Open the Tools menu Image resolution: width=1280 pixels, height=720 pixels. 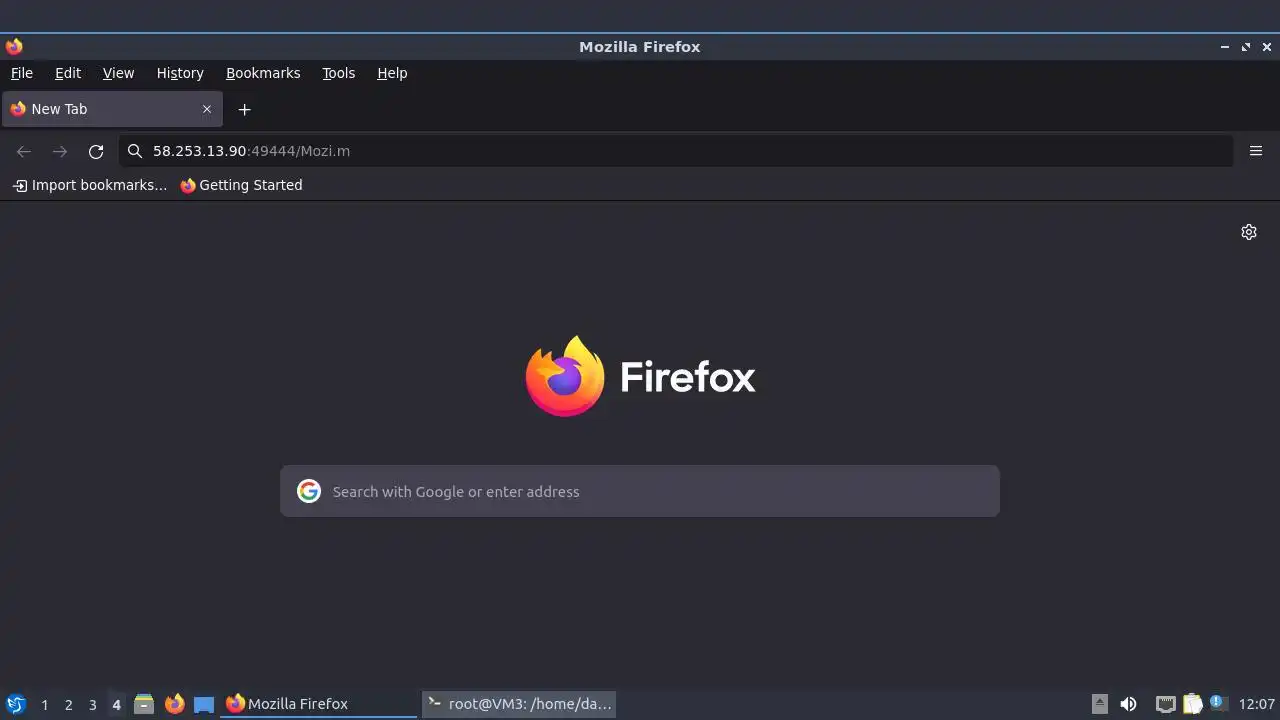[338, 73]
